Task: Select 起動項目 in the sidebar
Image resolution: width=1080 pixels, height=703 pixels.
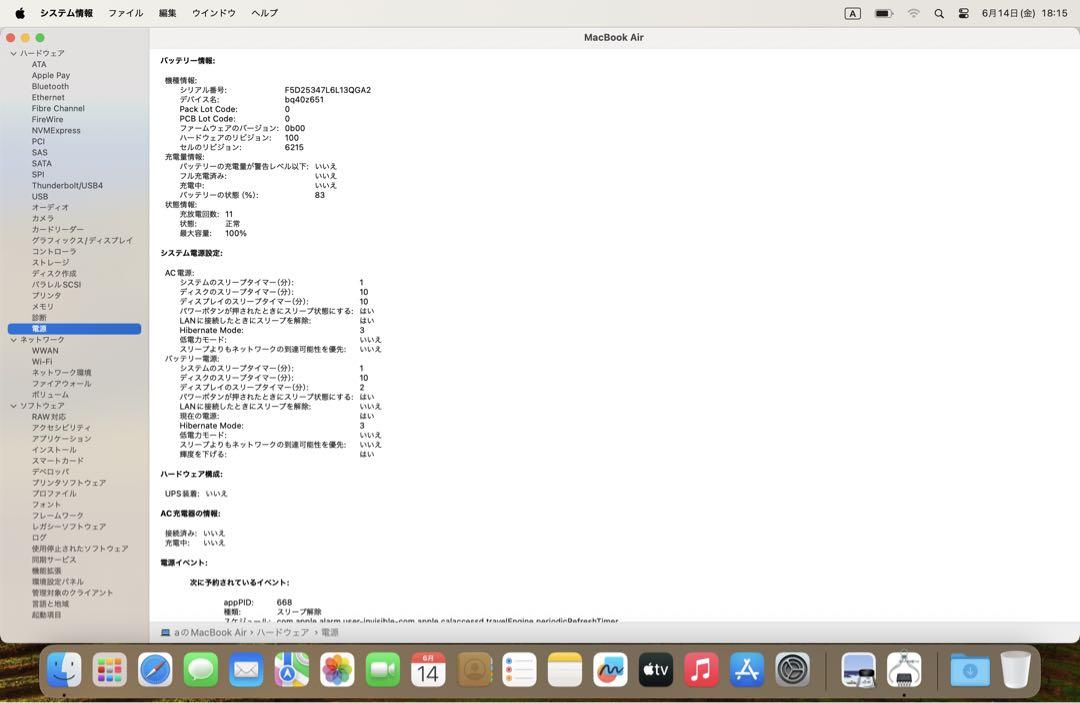Action: 46,615
